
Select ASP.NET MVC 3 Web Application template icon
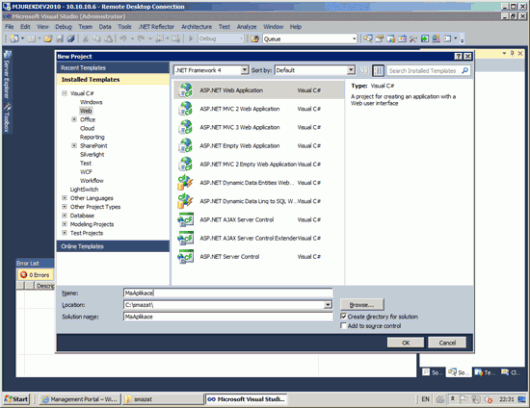point(186,127)
